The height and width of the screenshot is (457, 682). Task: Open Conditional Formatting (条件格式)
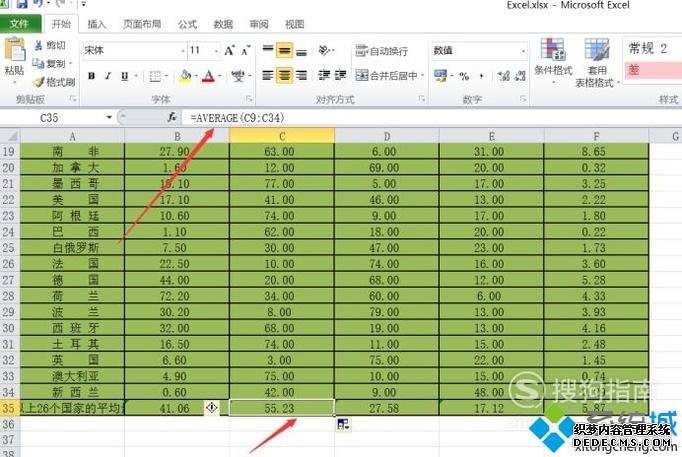coord(553,61)
